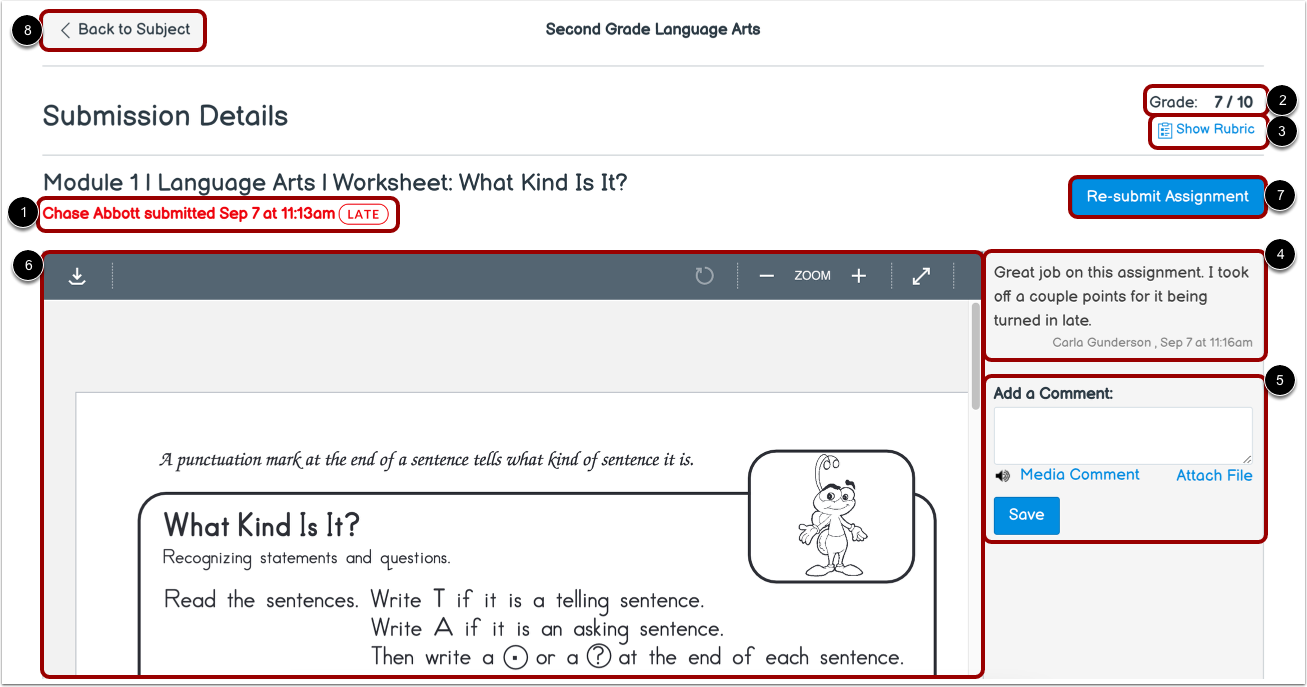
Task: Open the Show Rubric link
Action: click(1215, 129)
